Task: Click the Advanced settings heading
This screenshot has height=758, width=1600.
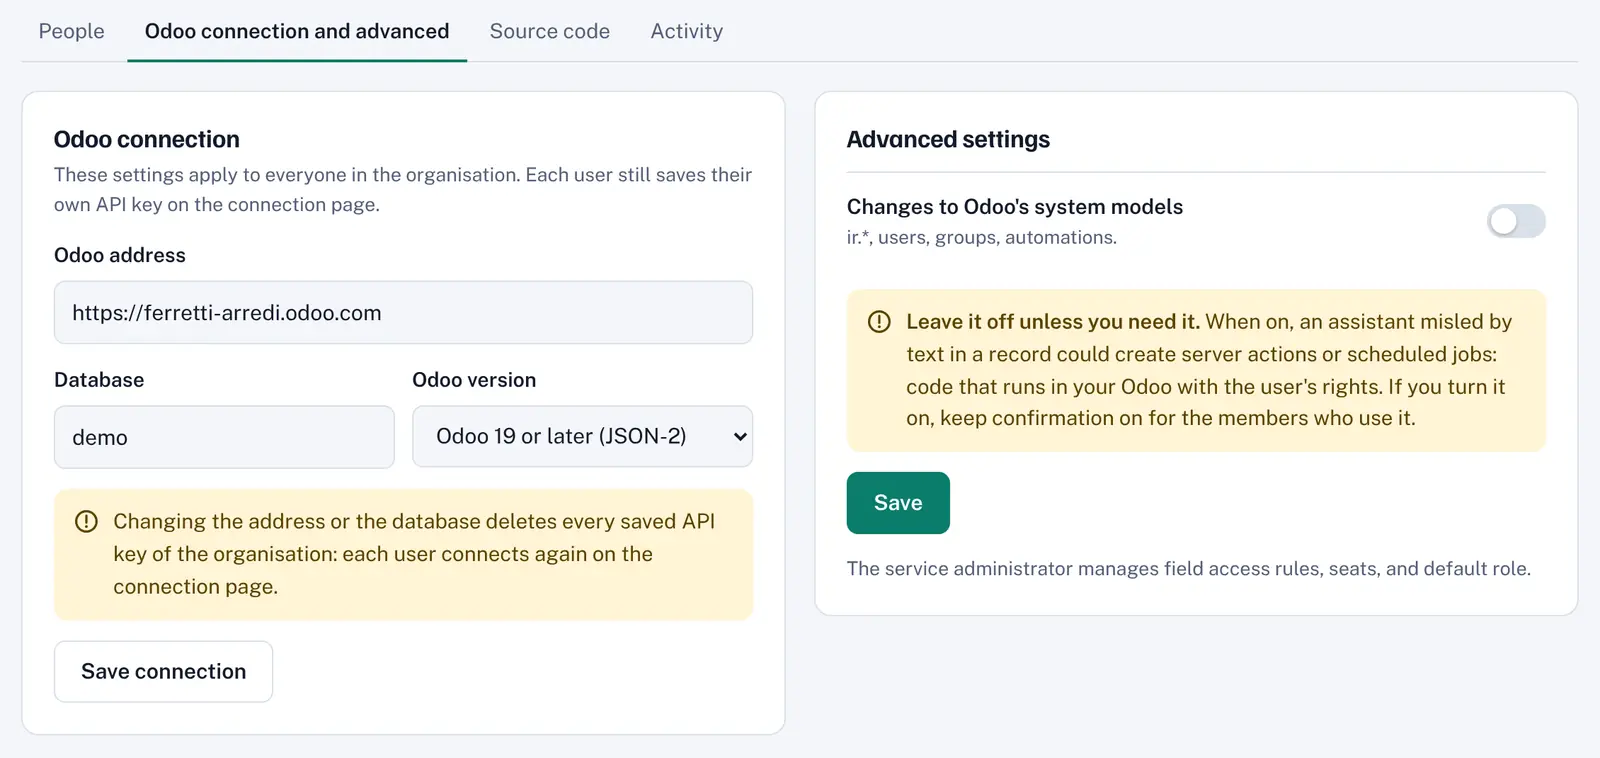Action: tap(948, 139)
